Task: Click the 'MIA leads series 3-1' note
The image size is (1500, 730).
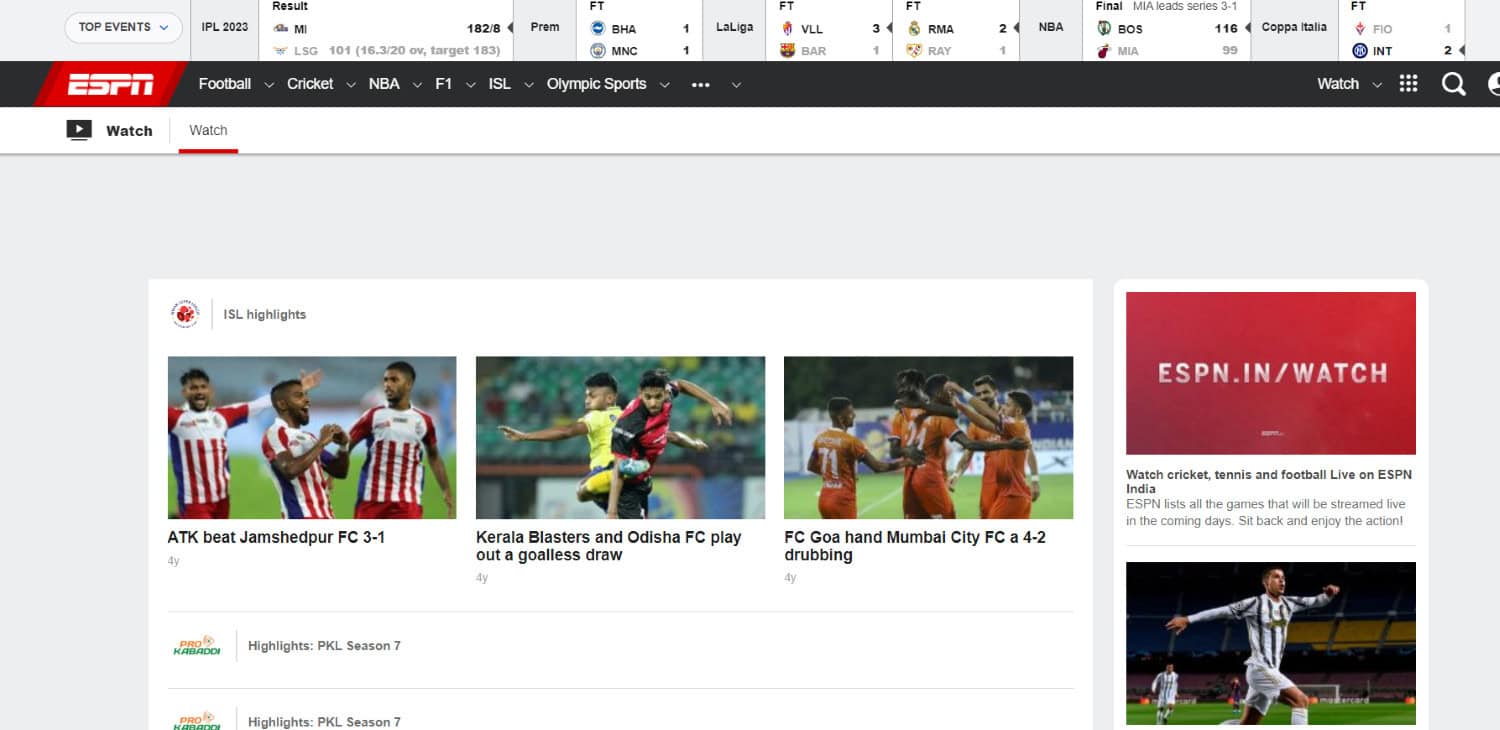Action: tap(1185, 6)
